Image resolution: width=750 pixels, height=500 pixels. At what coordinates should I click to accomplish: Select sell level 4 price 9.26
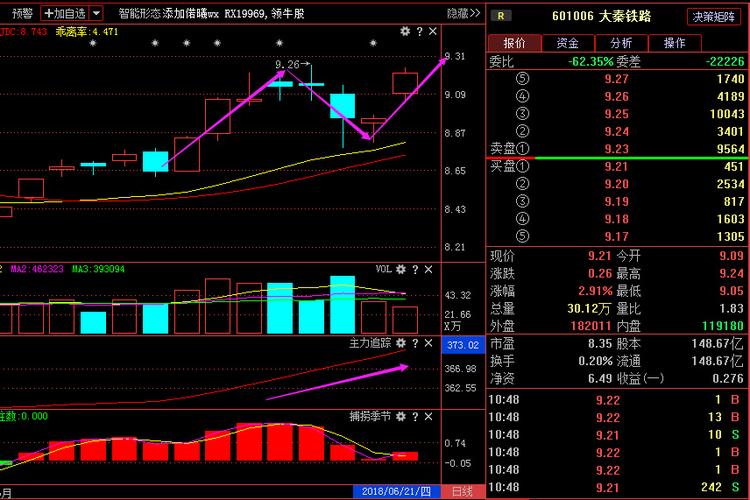click(616, 97)
